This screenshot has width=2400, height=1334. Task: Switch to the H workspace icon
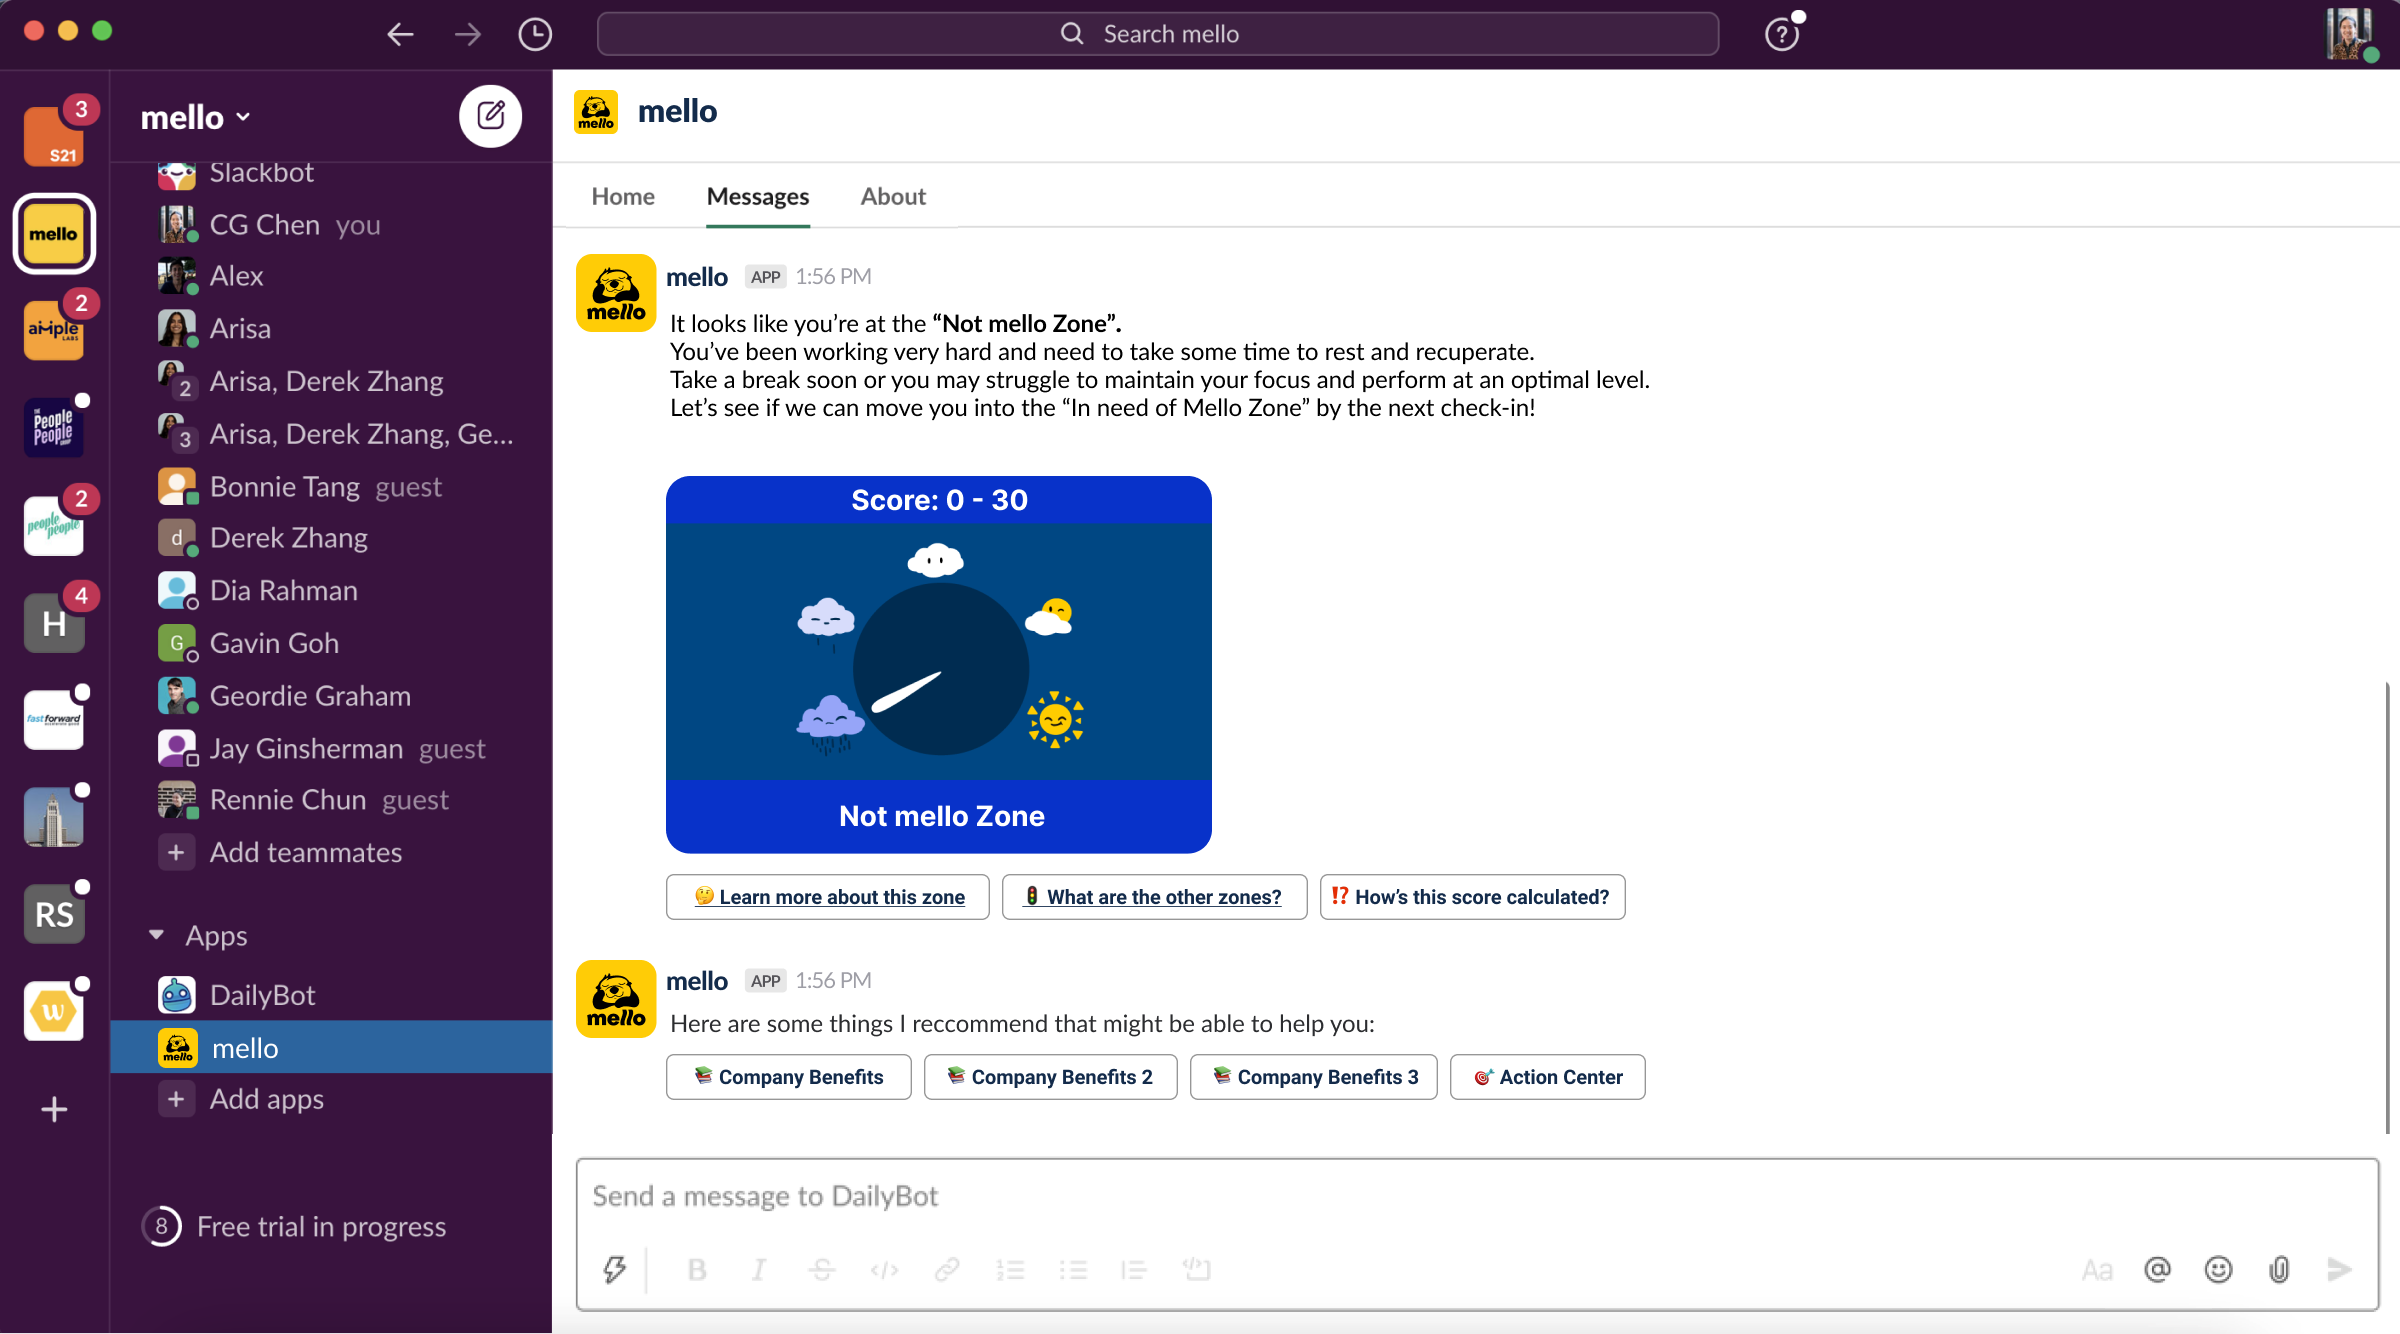[54, 622]
